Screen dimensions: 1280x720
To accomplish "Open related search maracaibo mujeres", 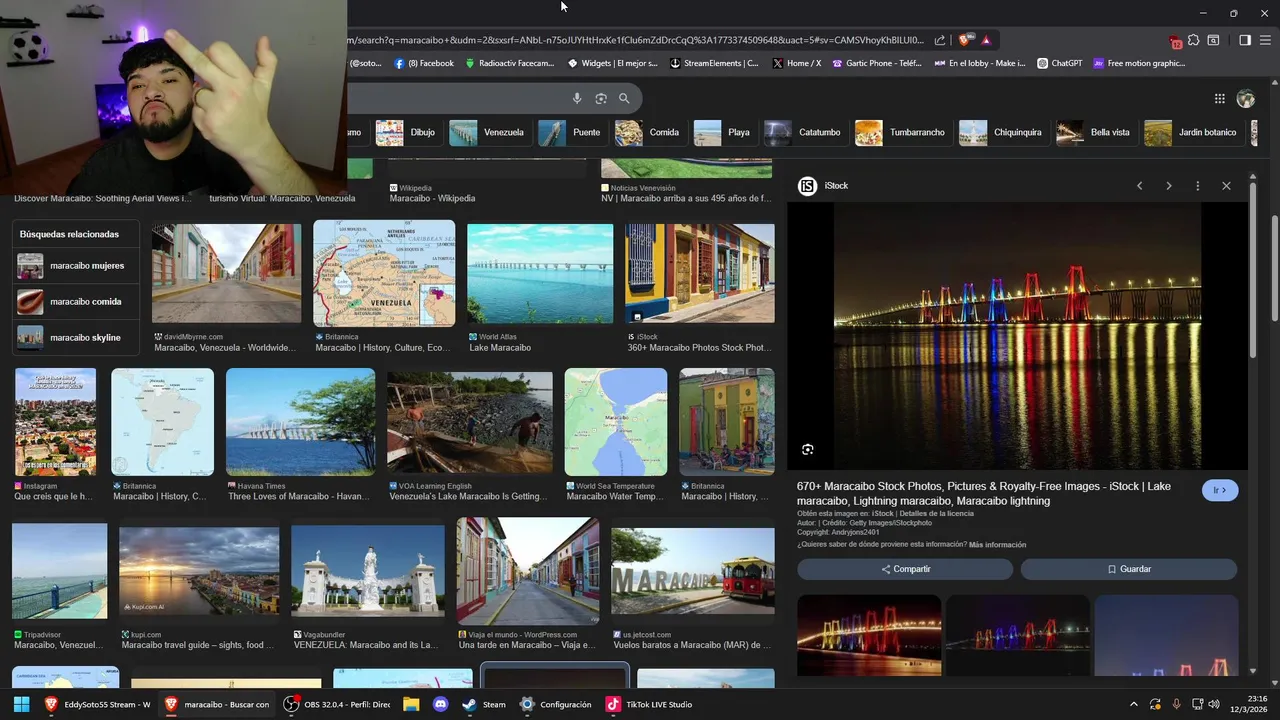I will click(76, 266).
